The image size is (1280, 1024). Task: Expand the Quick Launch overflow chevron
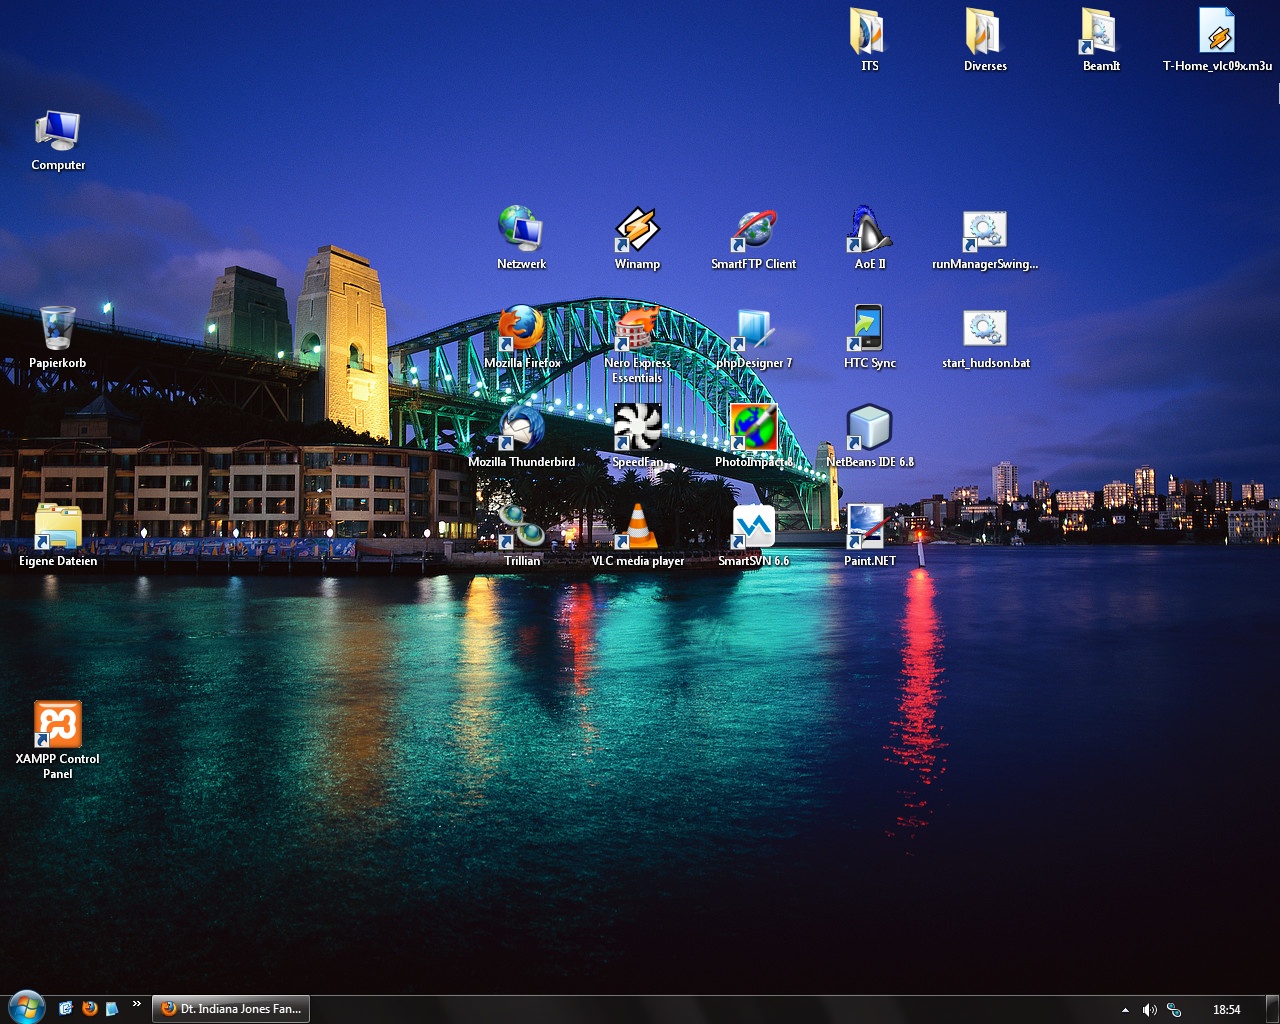(x=137, y=1005)
